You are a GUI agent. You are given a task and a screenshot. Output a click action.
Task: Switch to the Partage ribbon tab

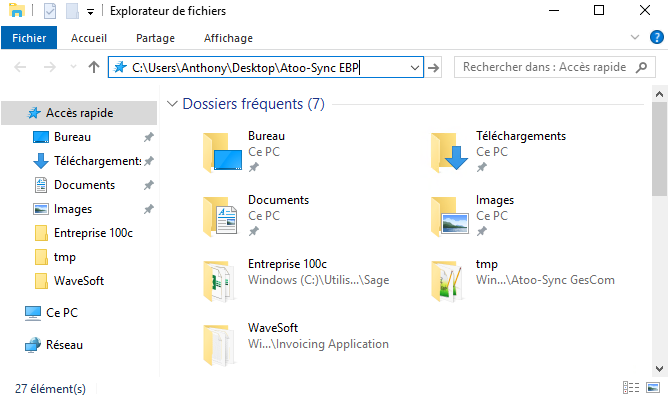pyautogui.click(x=155, y=38)
